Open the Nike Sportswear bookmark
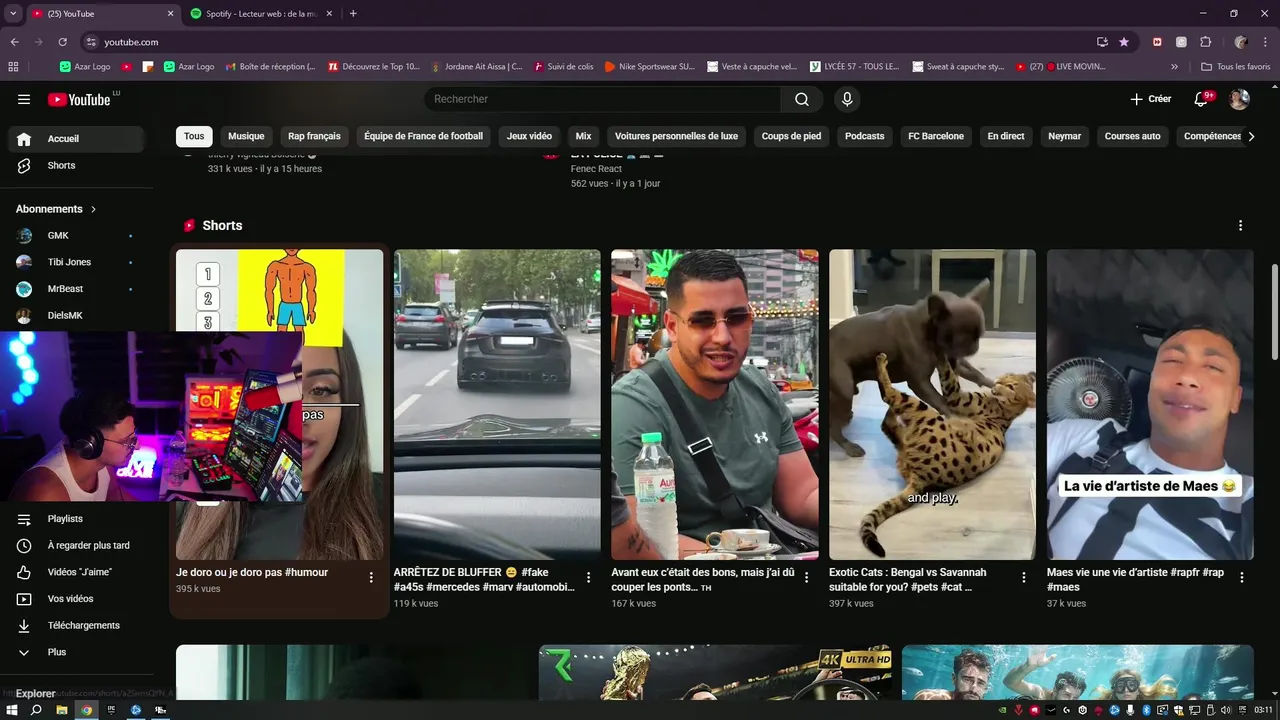 click(x=650, y=67)
